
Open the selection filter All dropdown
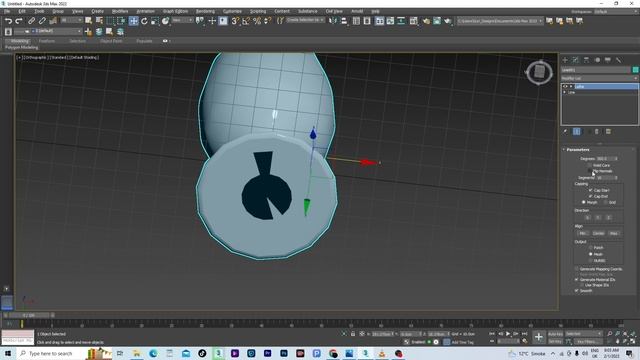tap(70, 20)
